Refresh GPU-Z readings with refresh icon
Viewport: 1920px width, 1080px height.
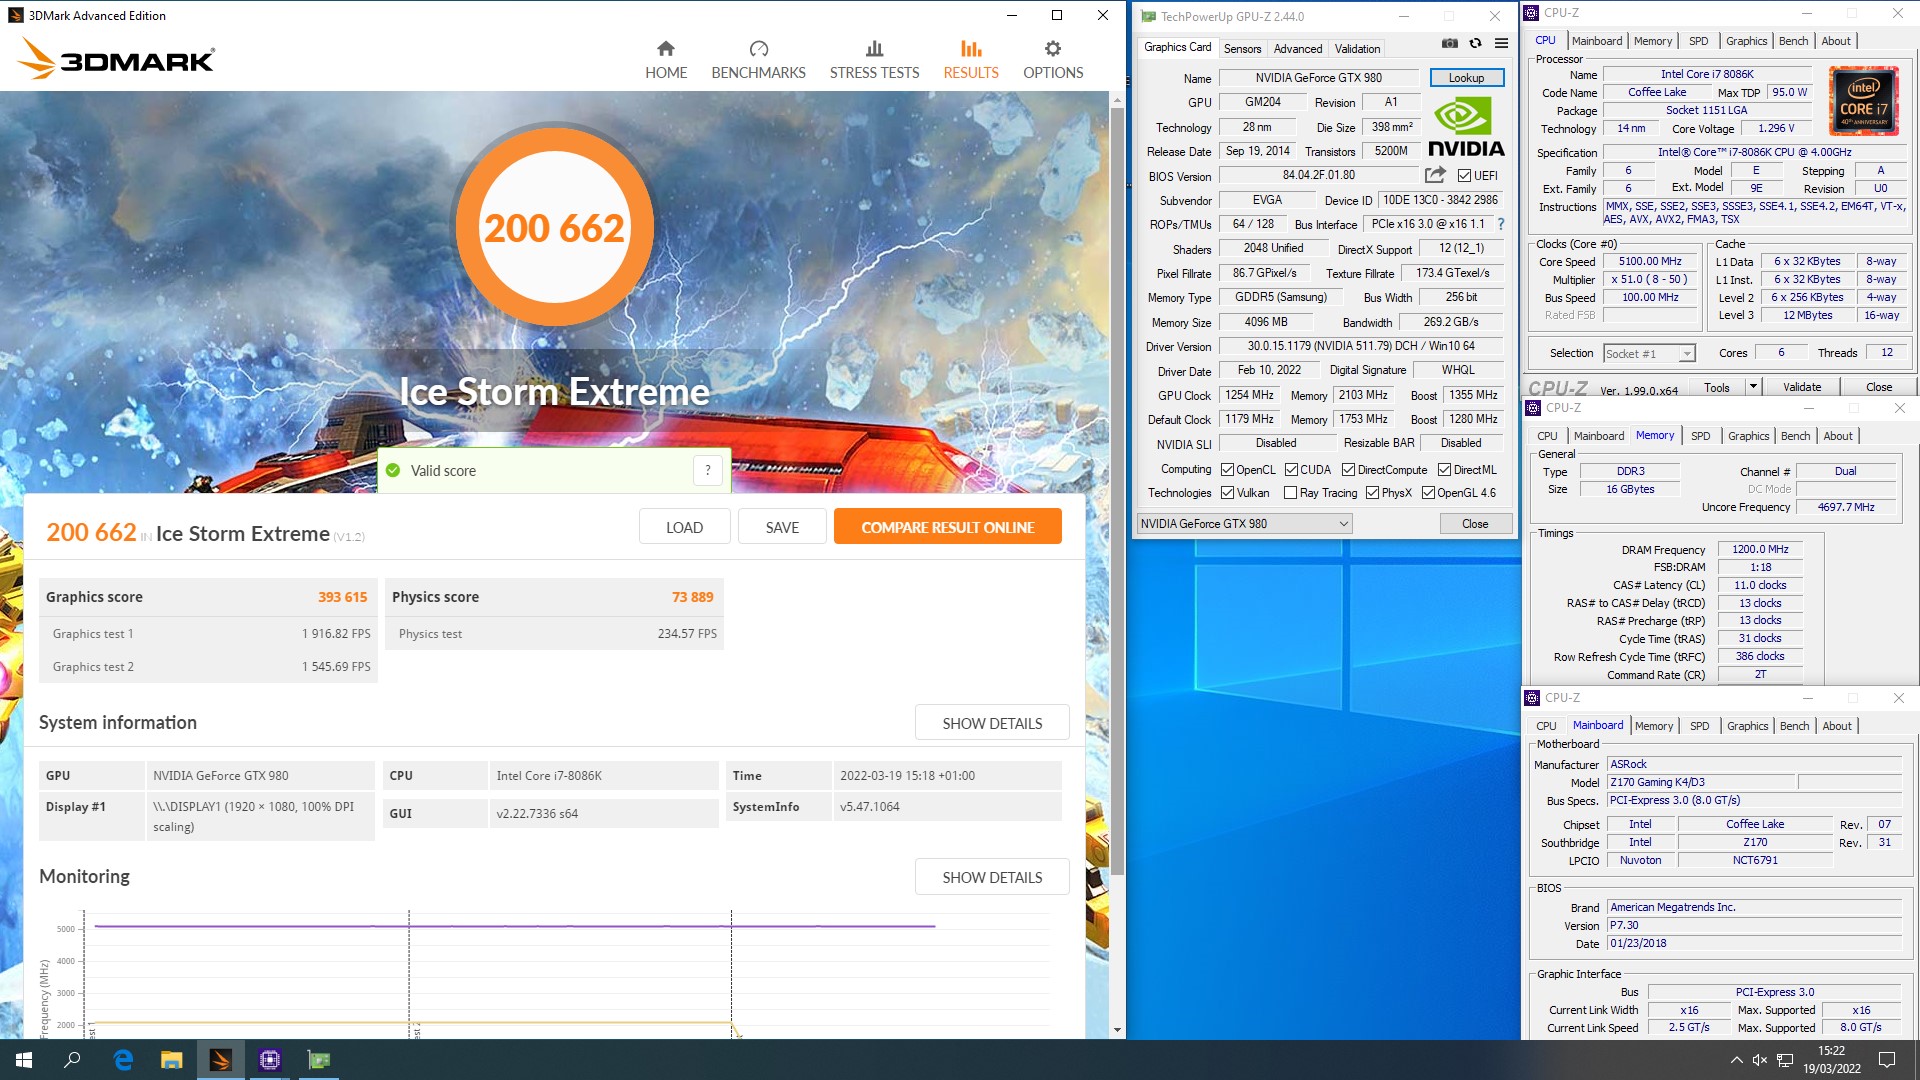(1475, 43)
